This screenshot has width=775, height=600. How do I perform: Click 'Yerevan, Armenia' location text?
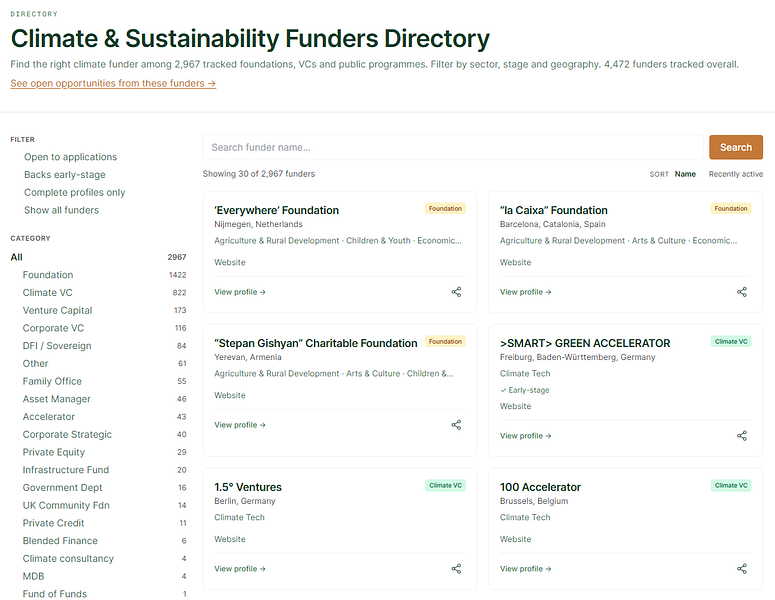click(248, 357)
